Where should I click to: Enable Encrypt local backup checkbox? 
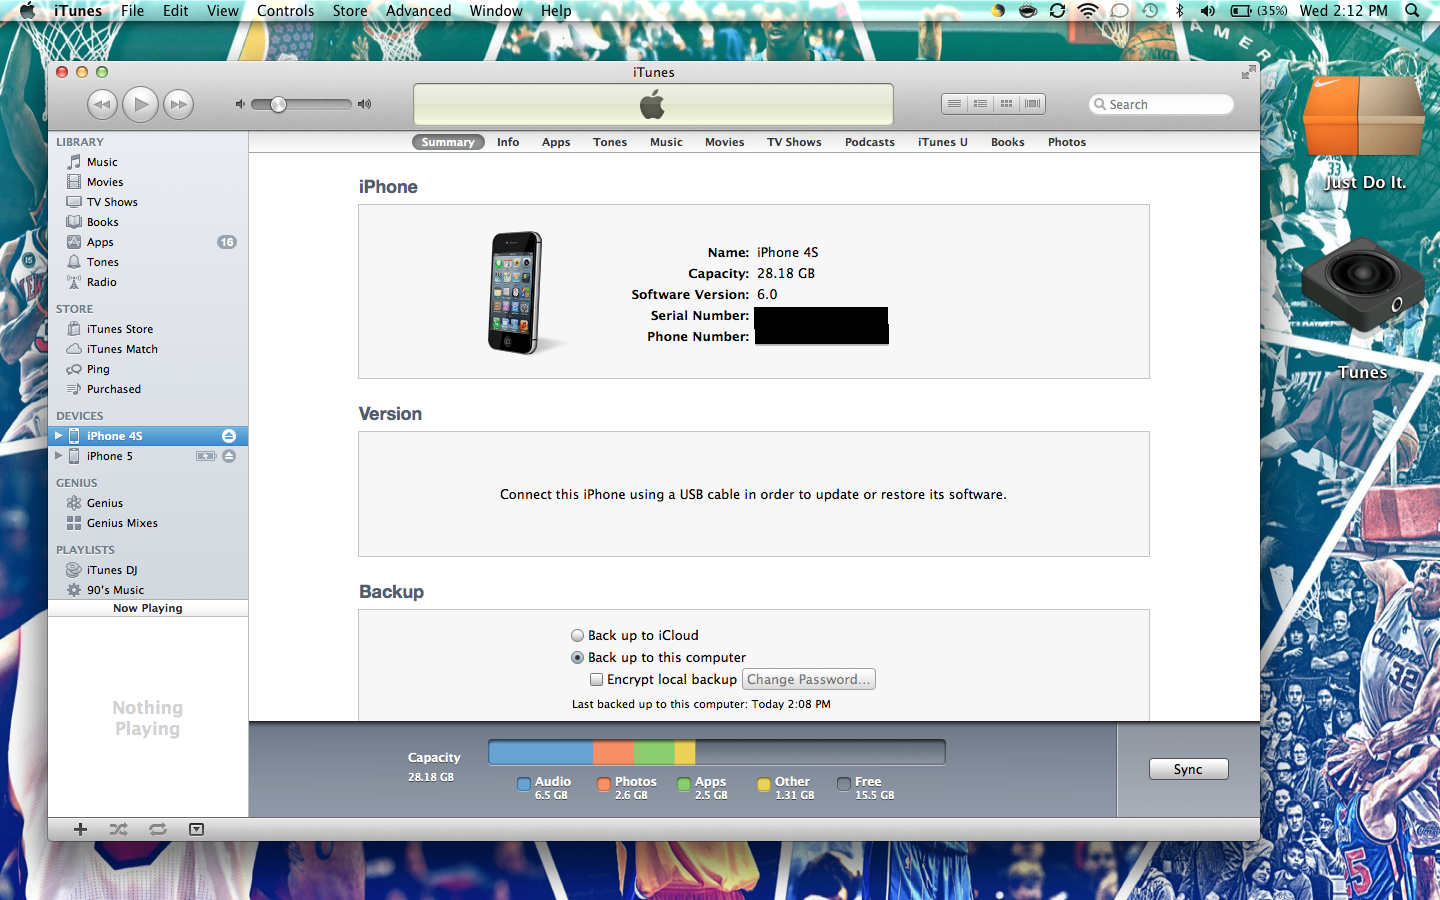596,679
